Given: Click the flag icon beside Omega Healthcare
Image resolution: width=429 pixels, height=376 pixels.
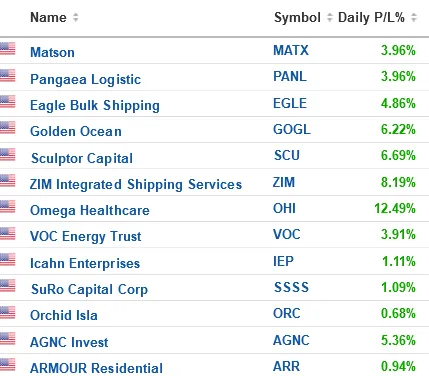Looking at the screenshot, I should coord(7,207).
